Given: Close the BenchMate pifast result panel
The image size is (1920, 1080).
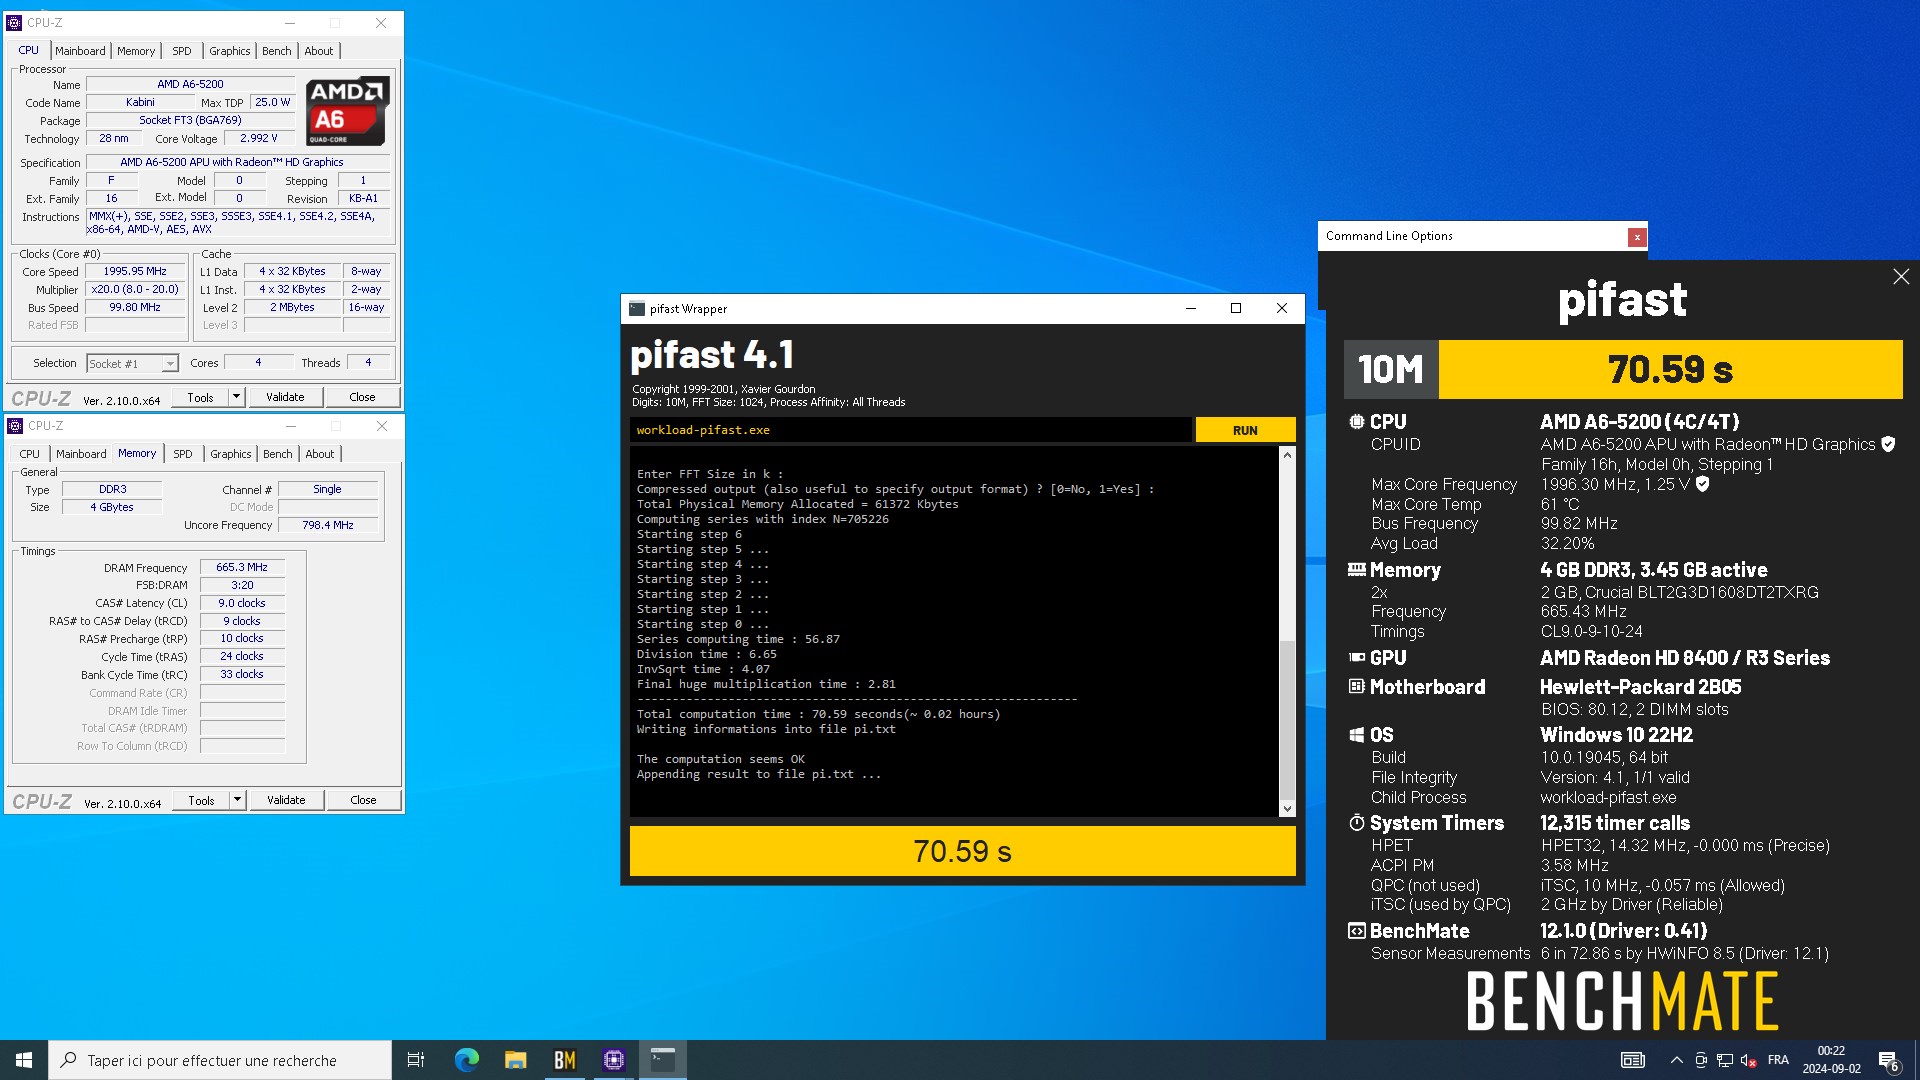Looking at the screenshot, I should coord(1900,277).
